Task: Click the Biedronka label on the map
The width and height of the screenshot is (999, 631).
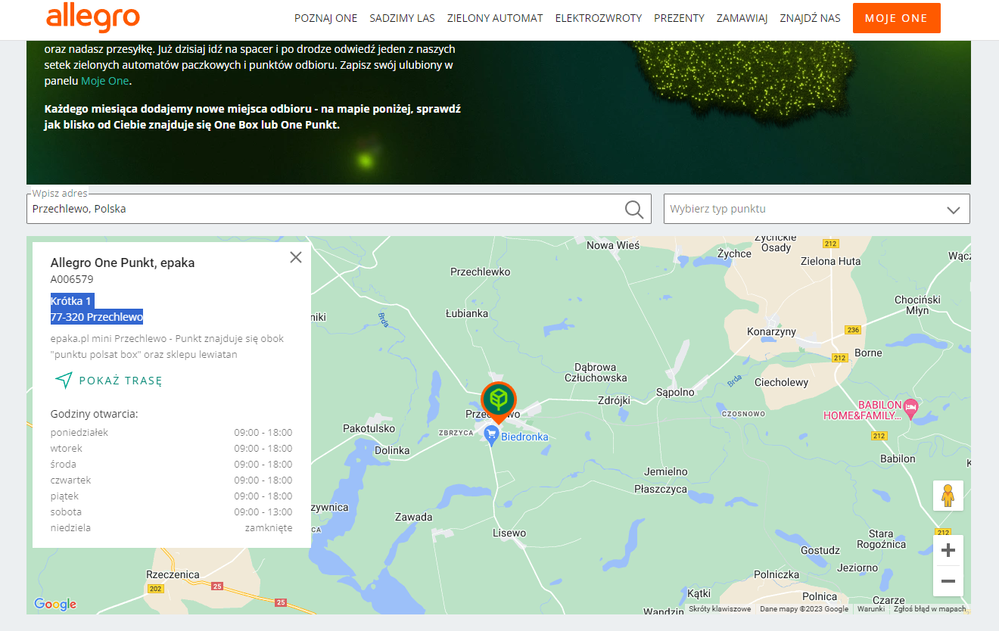Action: pos(524,437)
